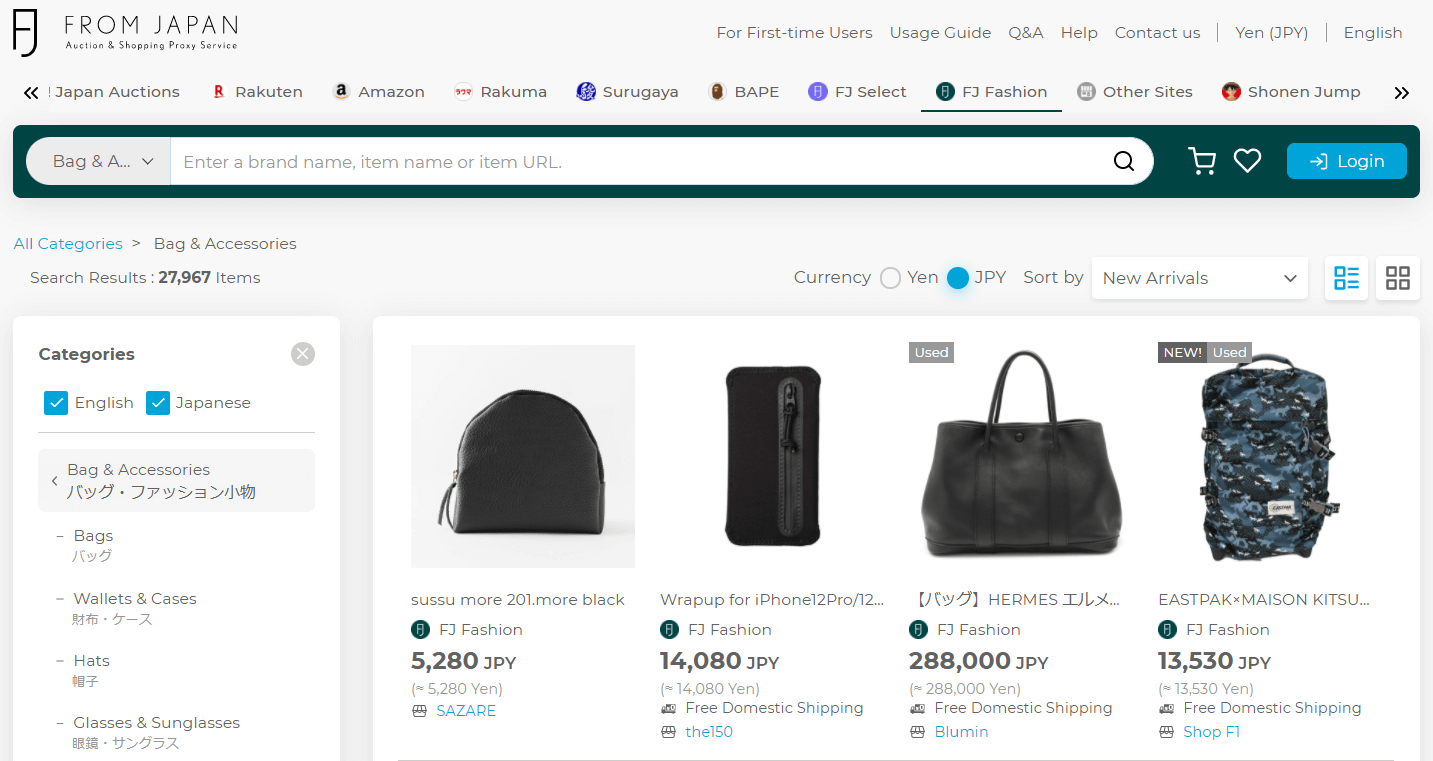The height and width of the screenshot is (761, 1433).
Task: Uncheck the English category checkbox
Action: tap(56, 403)
